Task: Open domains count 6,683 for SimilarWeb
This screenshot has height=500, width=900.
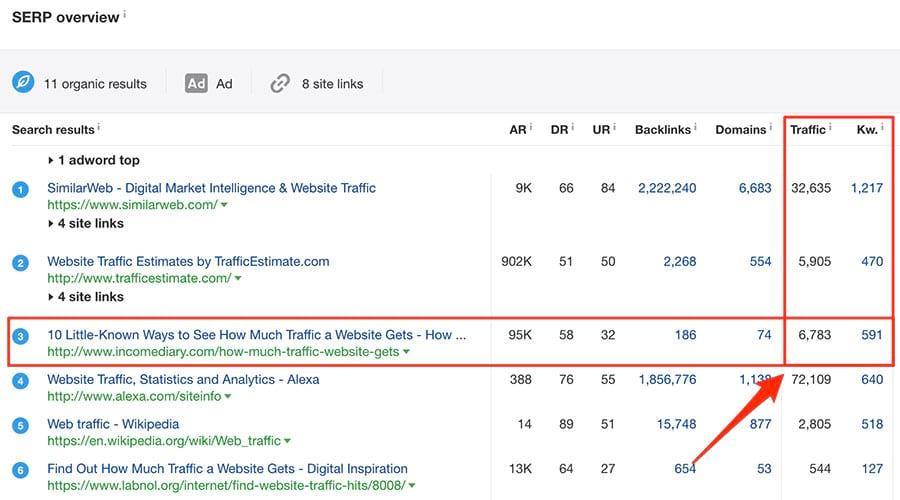Action: 755,188
